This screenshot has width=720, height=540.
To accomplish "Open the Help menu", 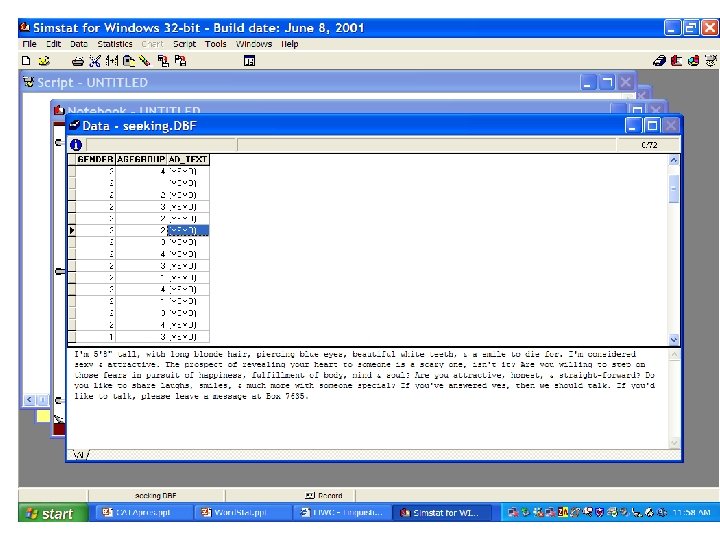I will pos(289,44).
